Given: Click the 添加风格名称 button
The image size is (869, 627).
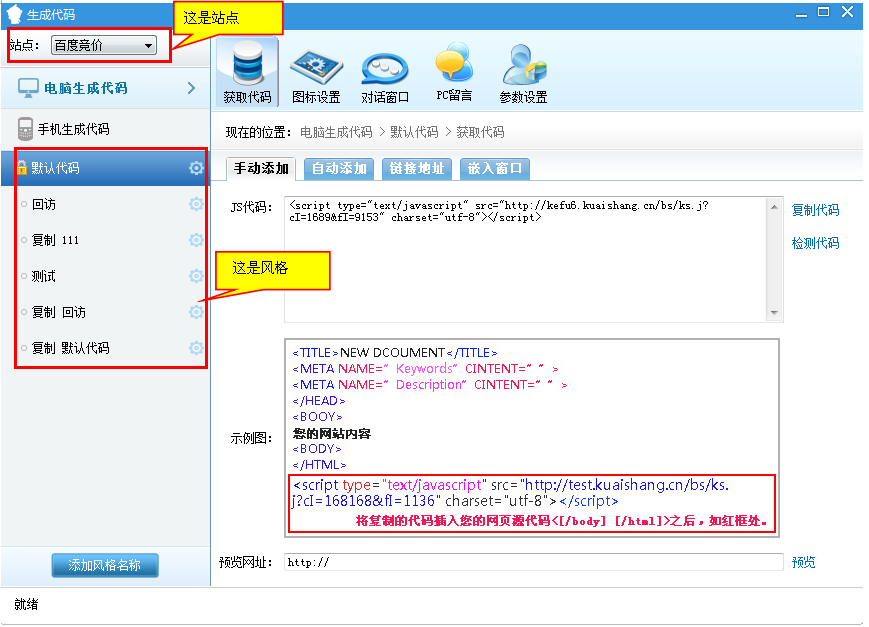Looking at the screenshot, I should tap(104, 565).
